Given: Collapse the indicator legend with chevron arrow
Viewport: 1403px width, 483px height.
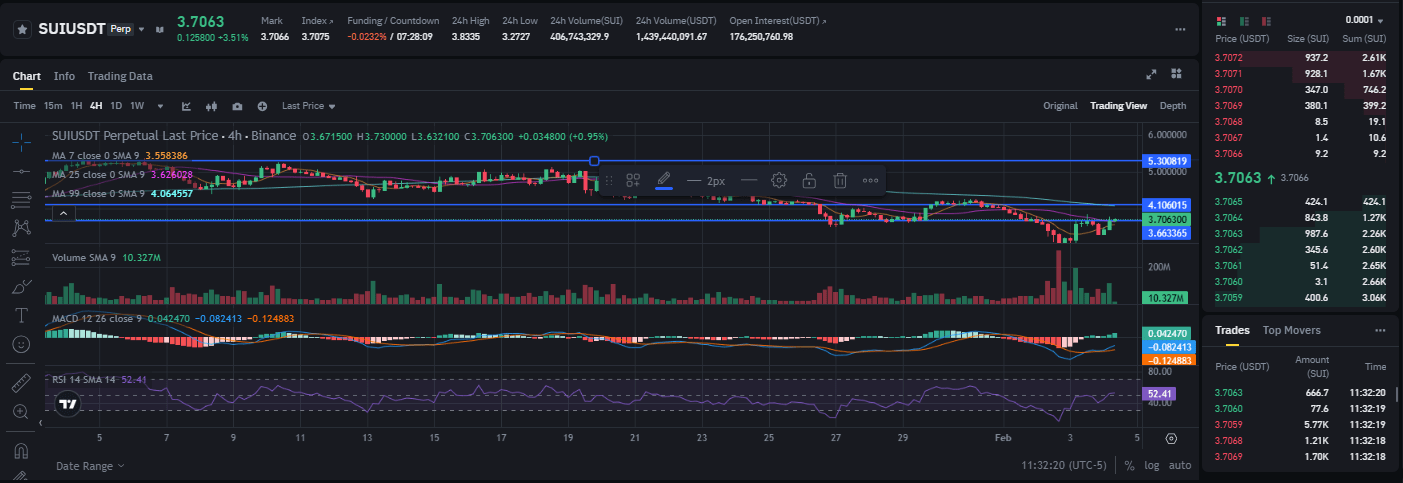Looking at the screenshot, I should [62, 213].
